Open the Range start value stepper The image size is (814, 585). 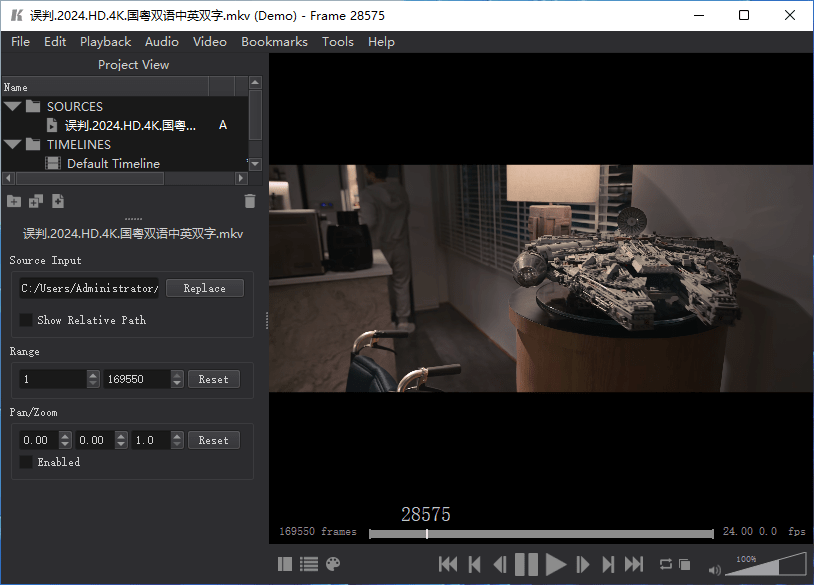[x=92, y=378]
